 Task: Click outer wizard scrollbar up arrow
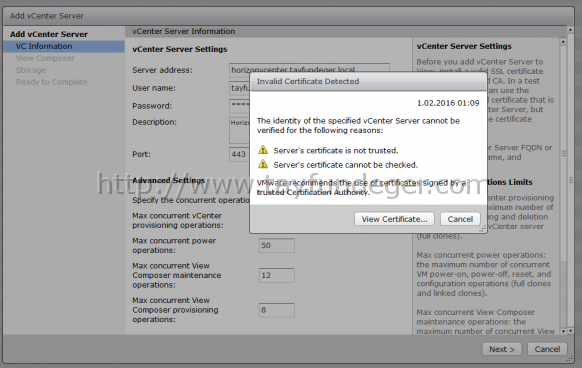tap(570, 29)
